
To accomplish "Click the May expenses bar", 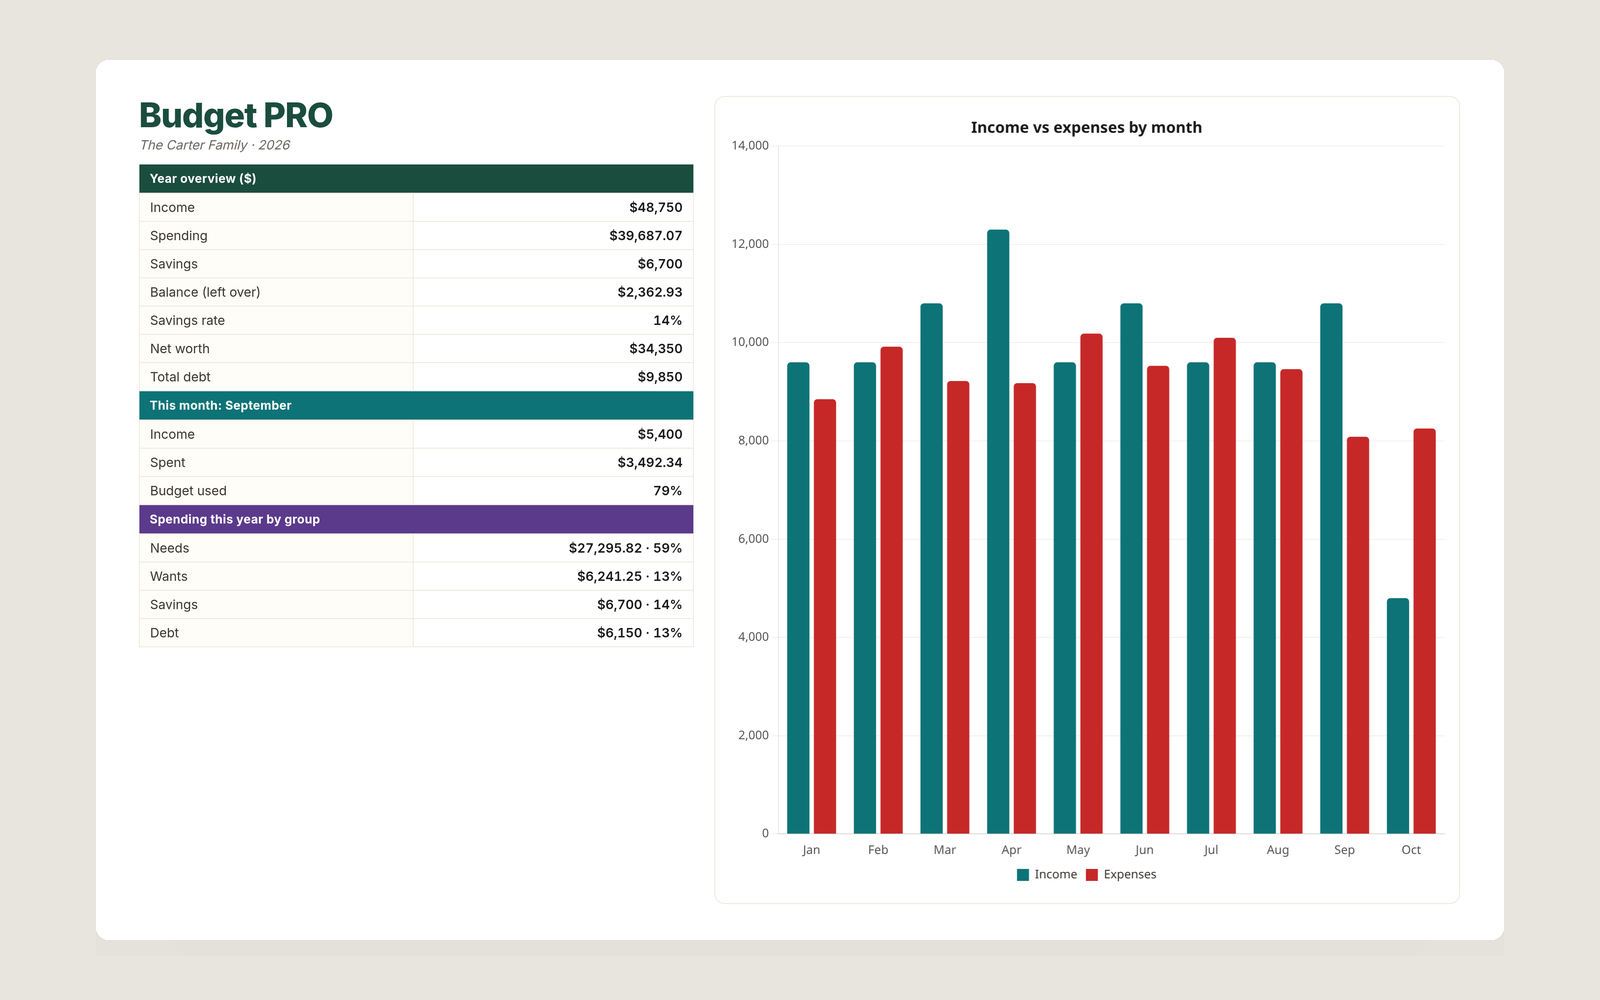I will (1091, 584).
